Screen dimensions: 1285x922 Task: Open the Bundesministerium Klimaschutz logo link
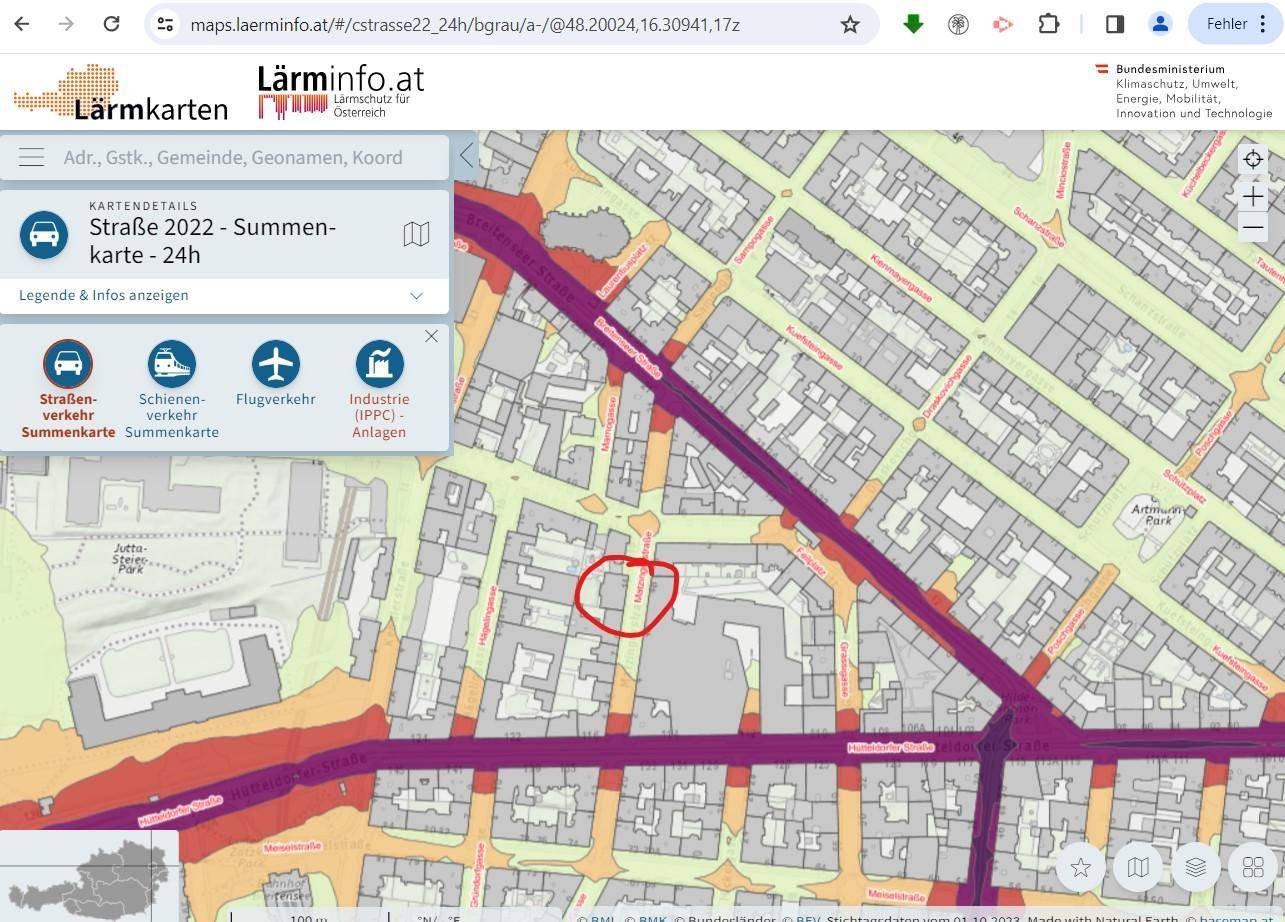click(1185, 91)
